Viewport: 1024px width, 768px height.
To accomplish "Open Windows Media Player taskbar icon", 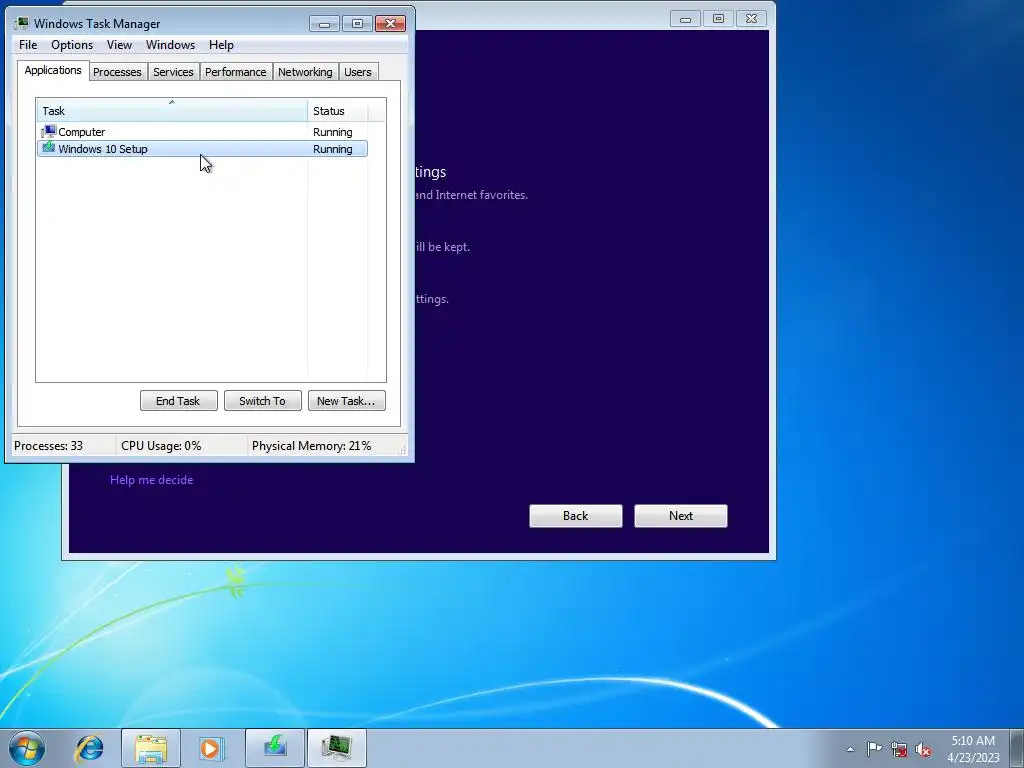I will pyautogui.click(x=211, y=748).
